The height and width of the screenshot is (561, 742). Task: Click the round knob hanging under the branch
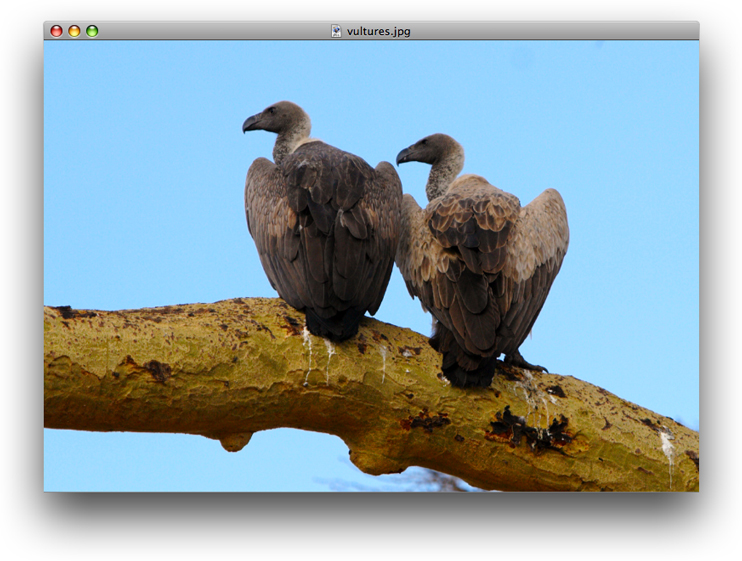[236, 440]
